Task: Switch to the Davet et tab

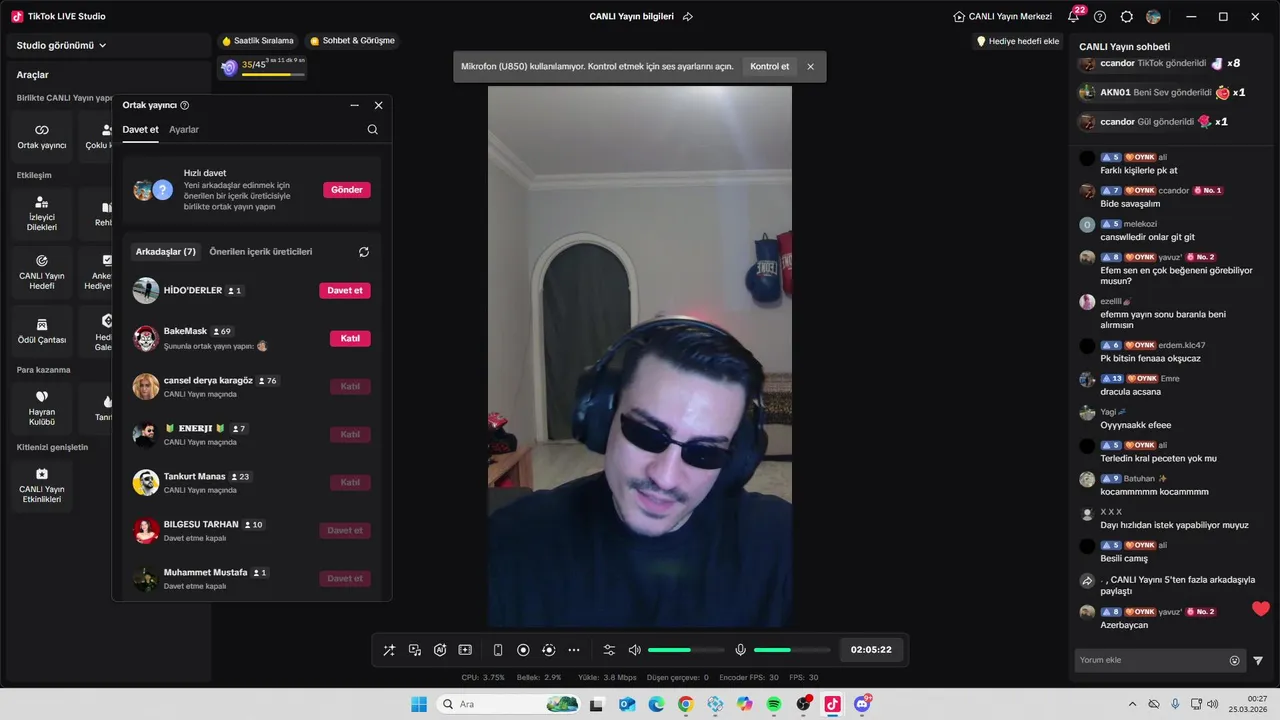Action: pyautogui.click(x=140, y=130)
